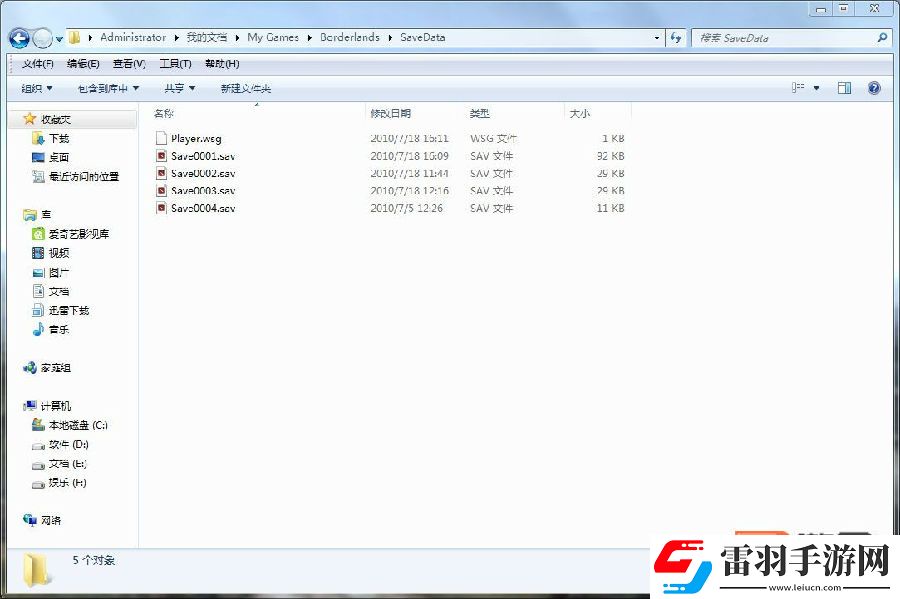The image size is (900, 599).
Task: Open the 工具(T) menu
Action: pyautogui.click(x=175, y=64)
